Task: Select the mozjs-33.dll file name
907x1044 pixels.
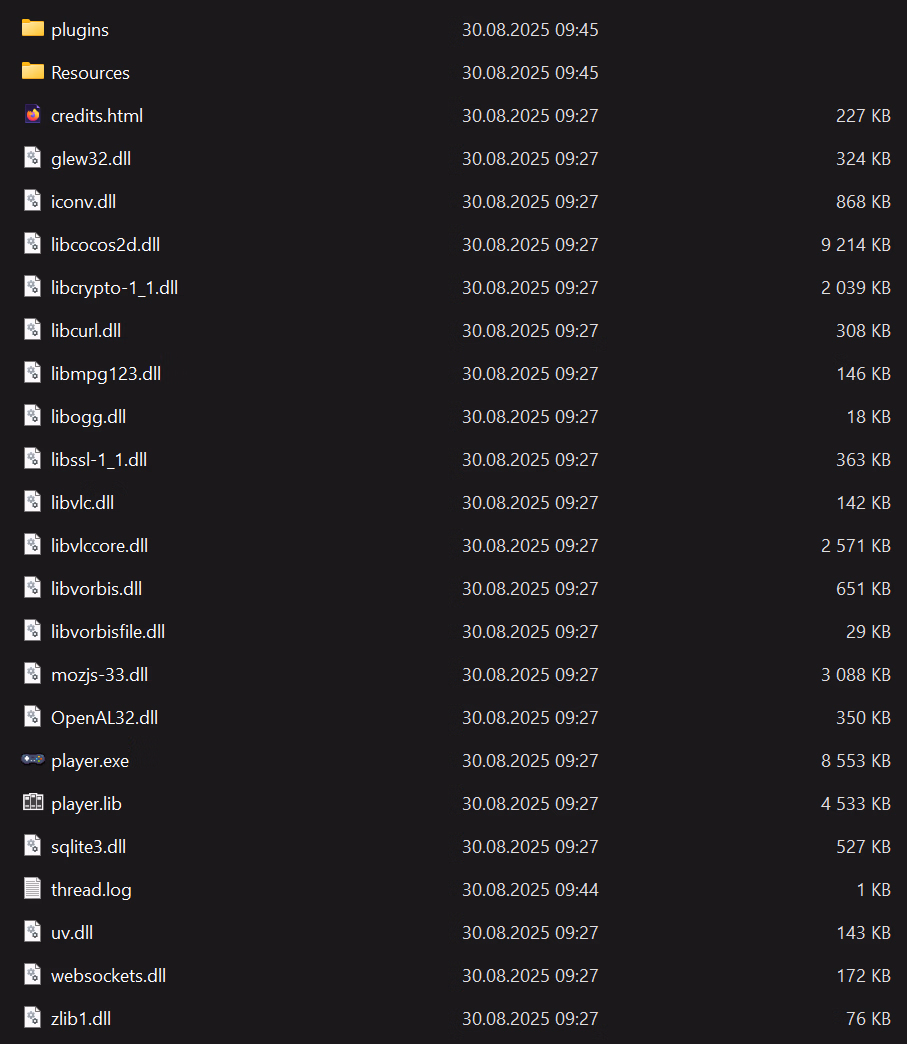Action: (99, 674)
